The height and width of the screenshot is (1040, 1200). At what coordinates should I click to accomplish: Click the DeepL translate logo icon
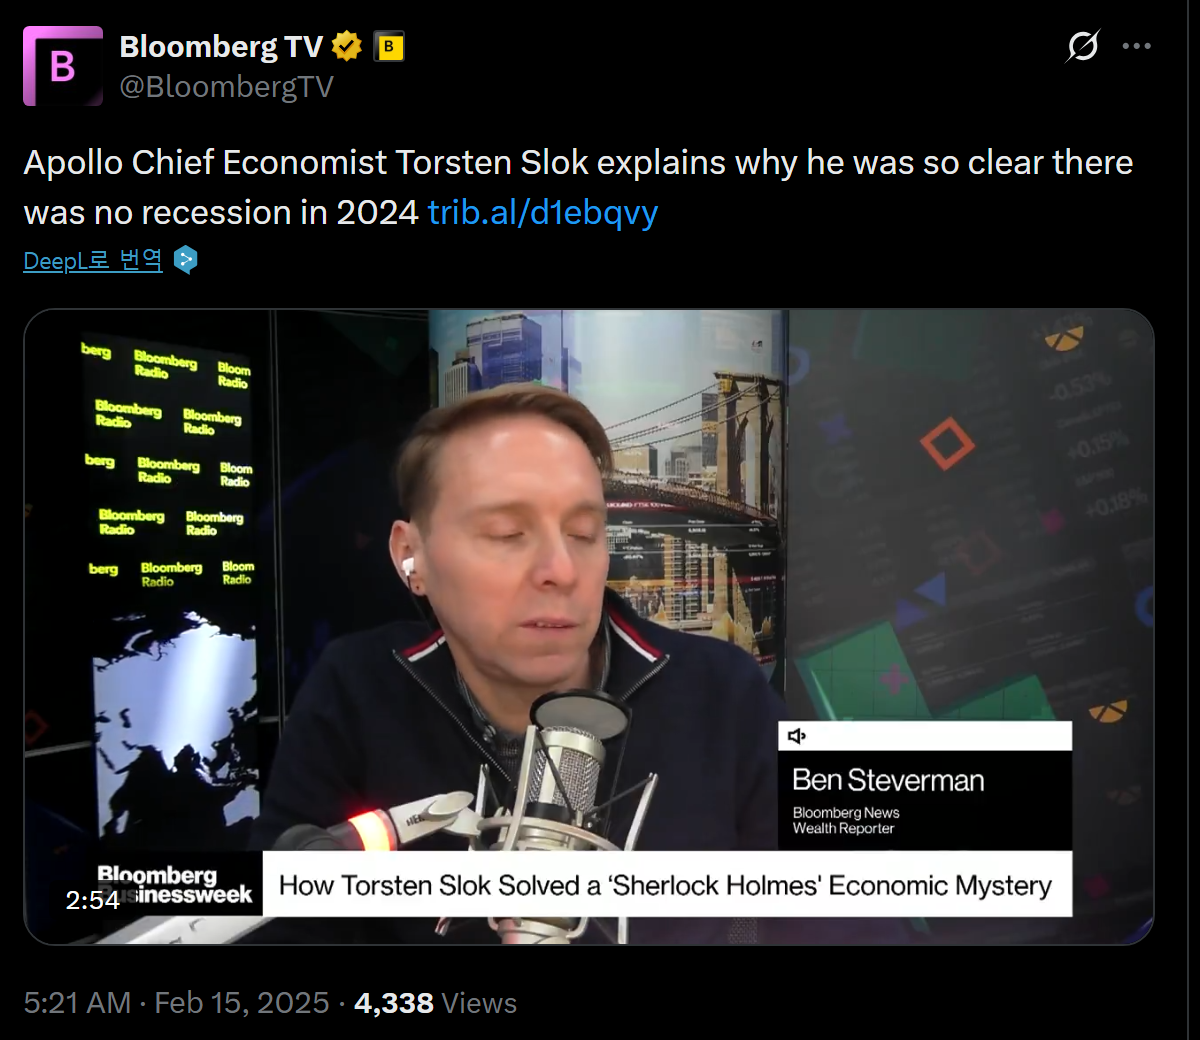click(185, 261)
